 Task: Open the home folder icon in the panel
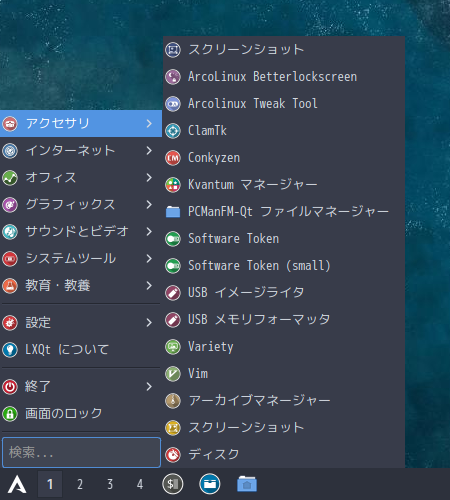pyautogui.click(x=247, y=484)
